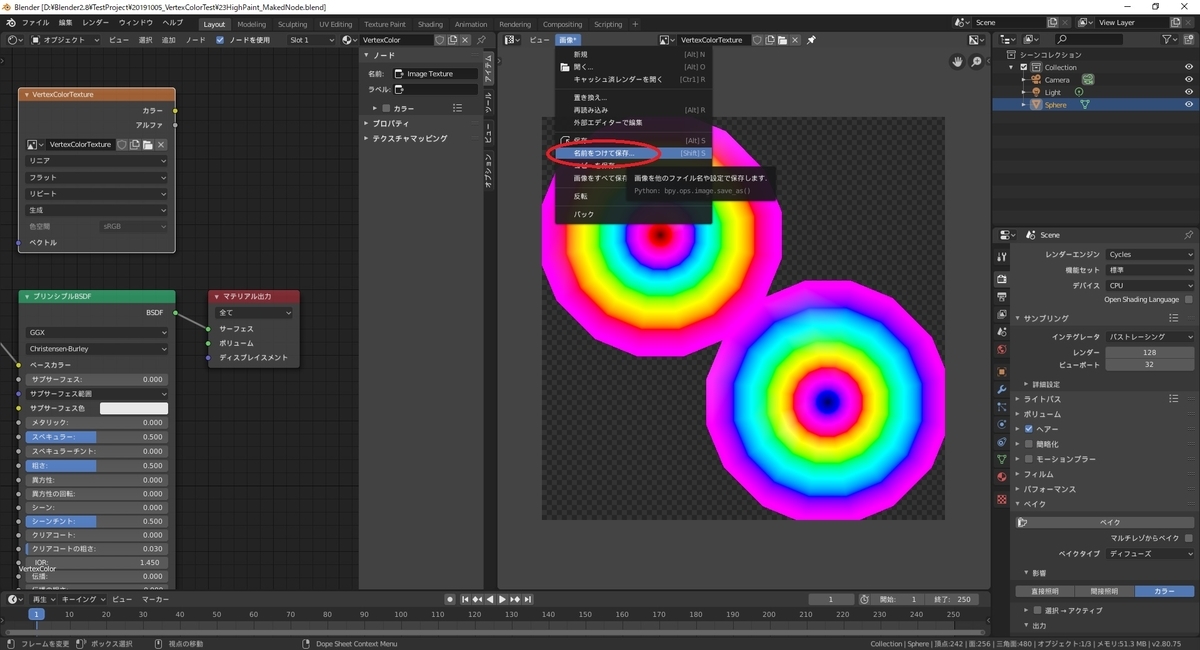Enable the 簡略化 checkbox
This screenshot has height=650, width=1200.
pyautogui.click(x=1029, y=443)
